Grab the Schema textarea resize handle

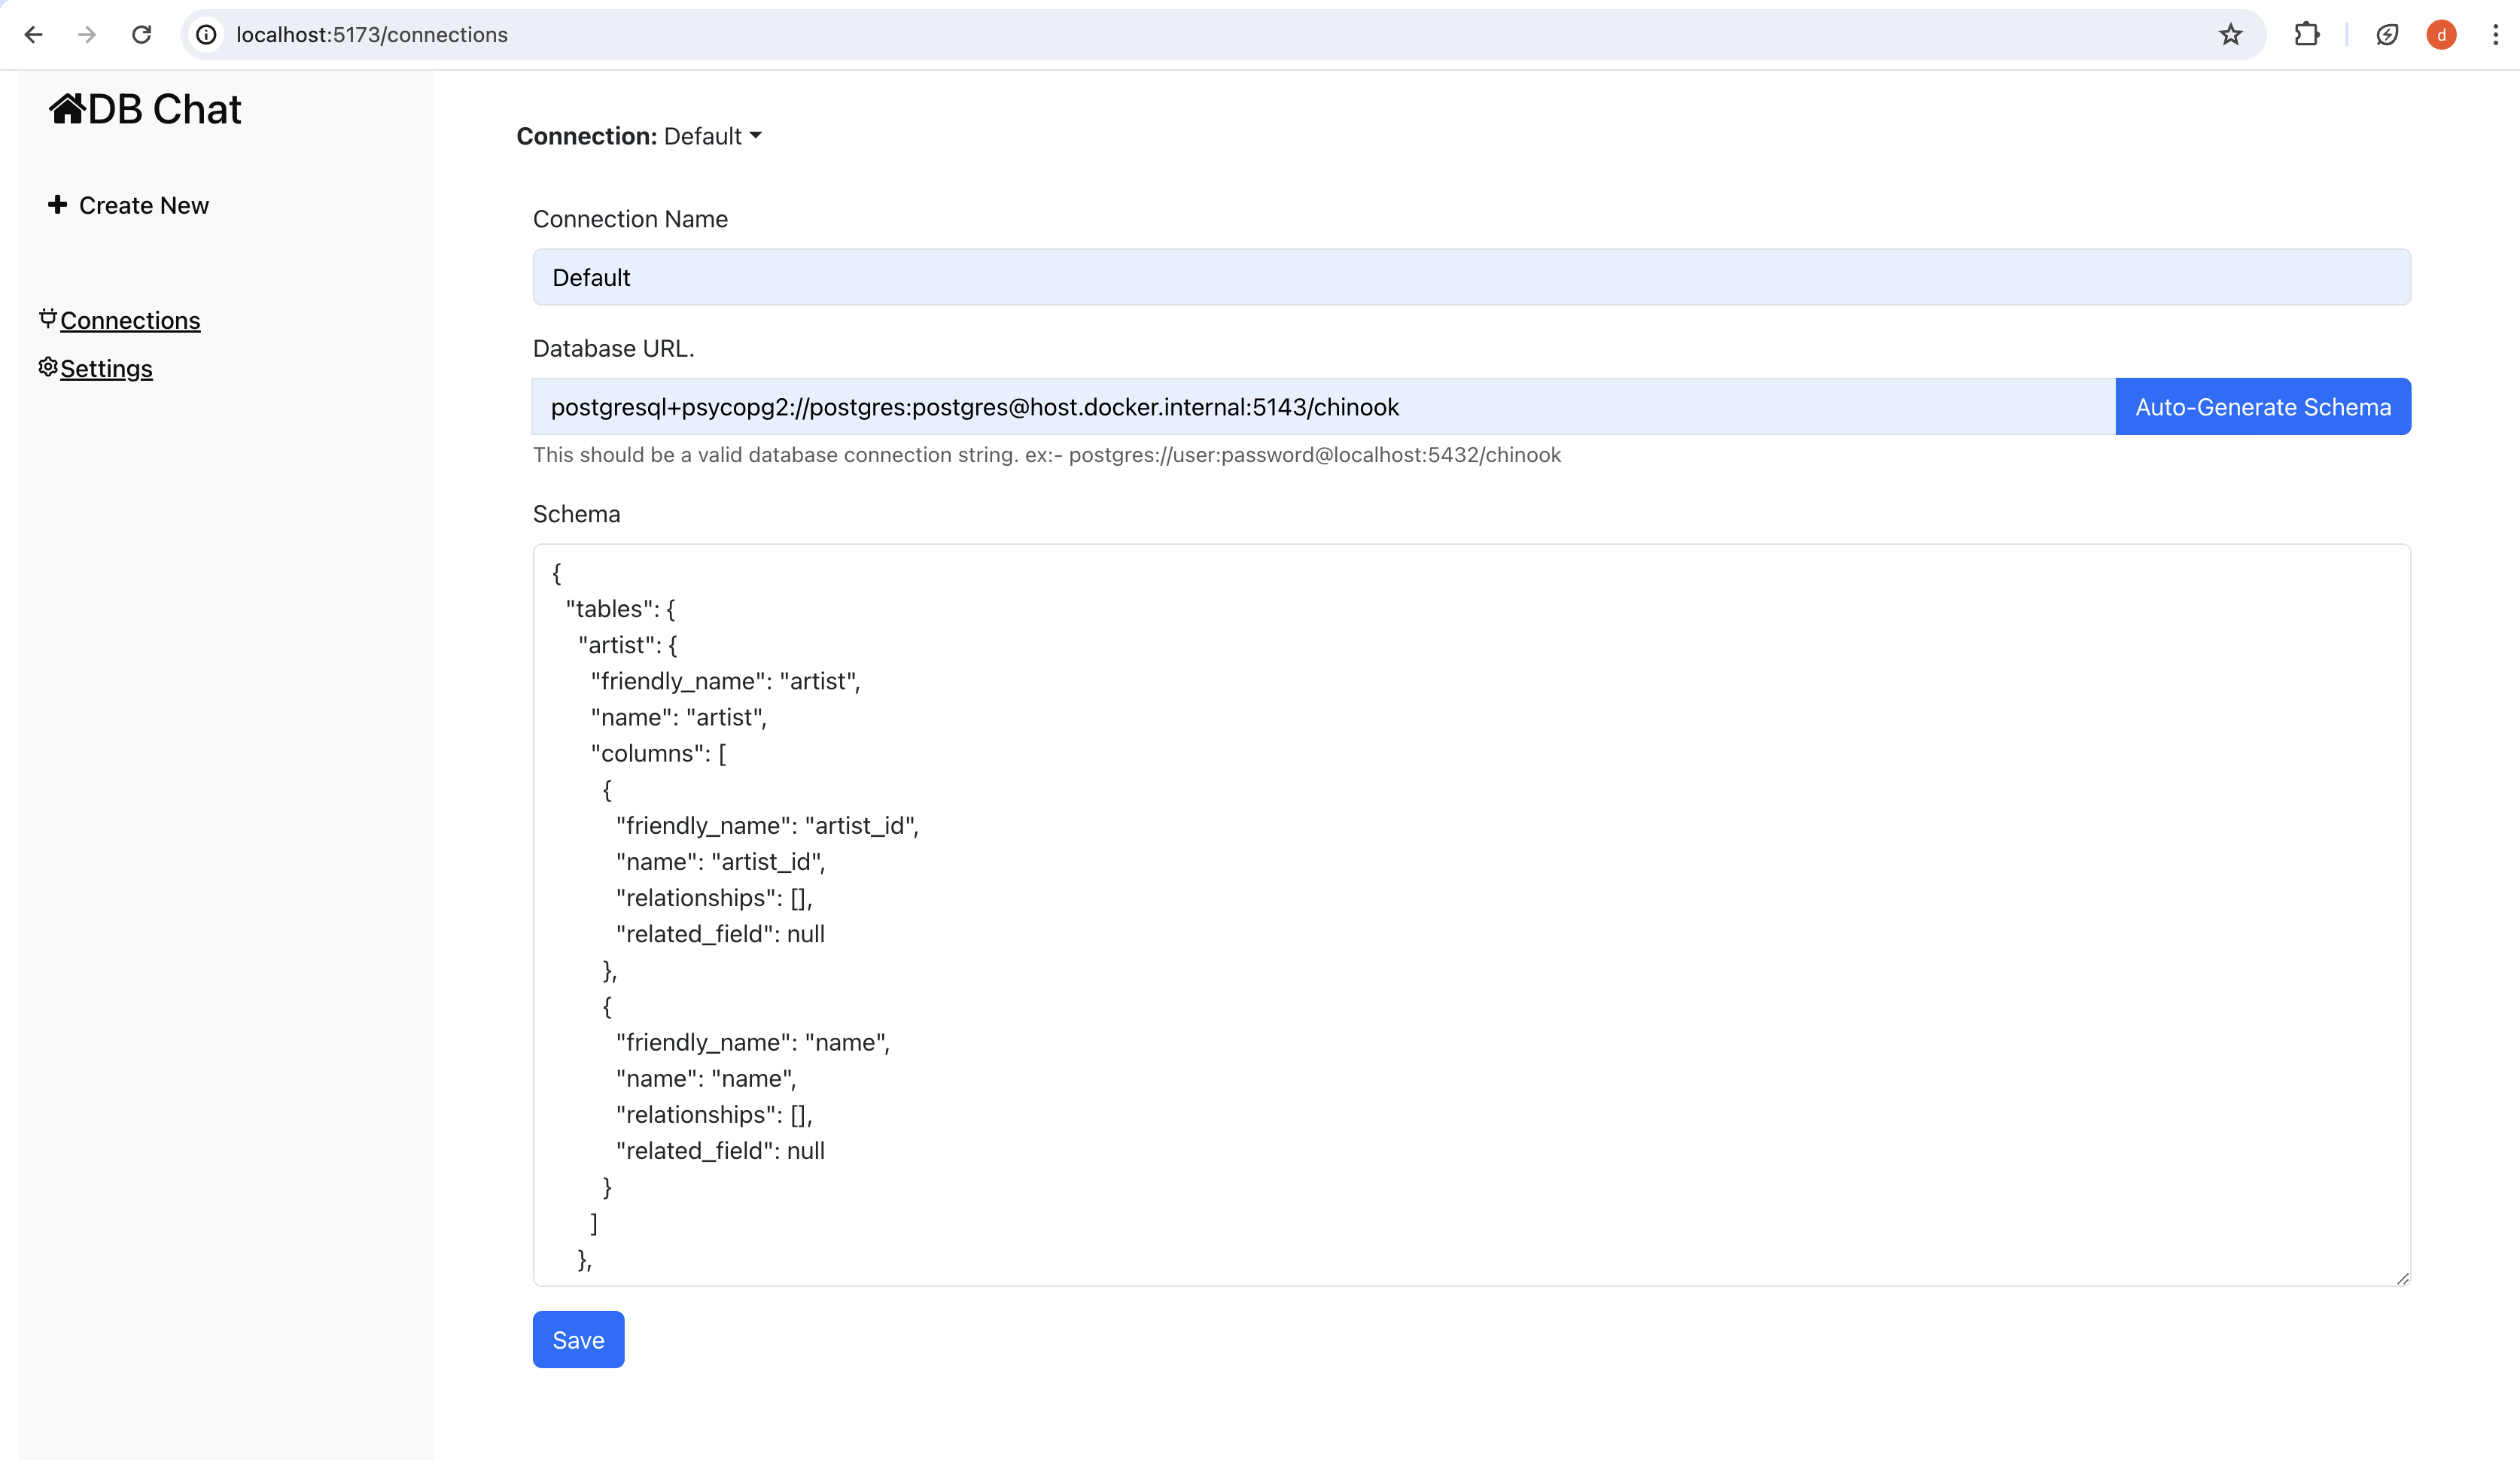pyautogui.click(x=2403, y=1278)
